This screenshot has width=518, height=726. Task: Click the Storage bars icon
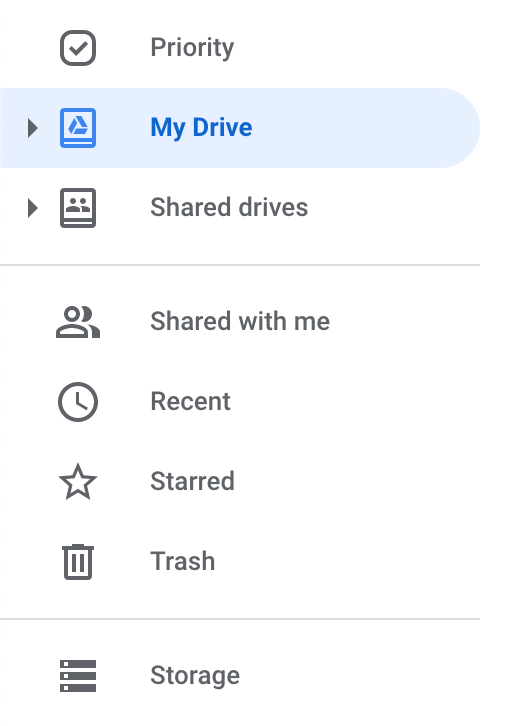point(78,676)
